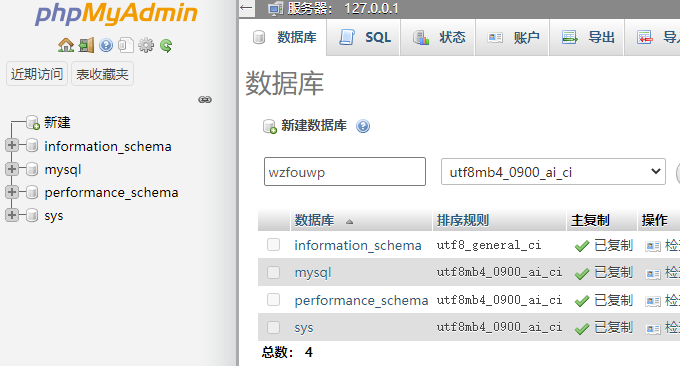Open MySQL documentation page icon
Screen dimensions: 680x366
coord(126,45)
